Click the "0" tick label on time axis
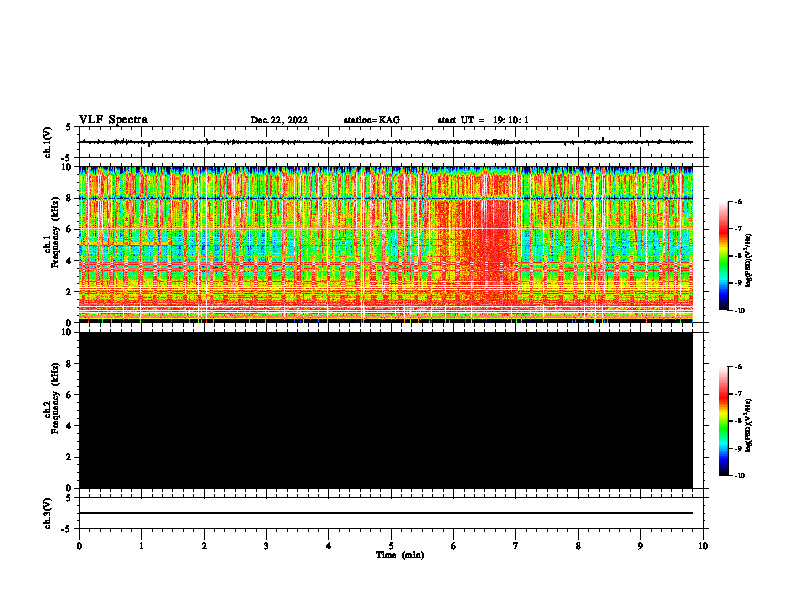 click(x=79, y=546)
